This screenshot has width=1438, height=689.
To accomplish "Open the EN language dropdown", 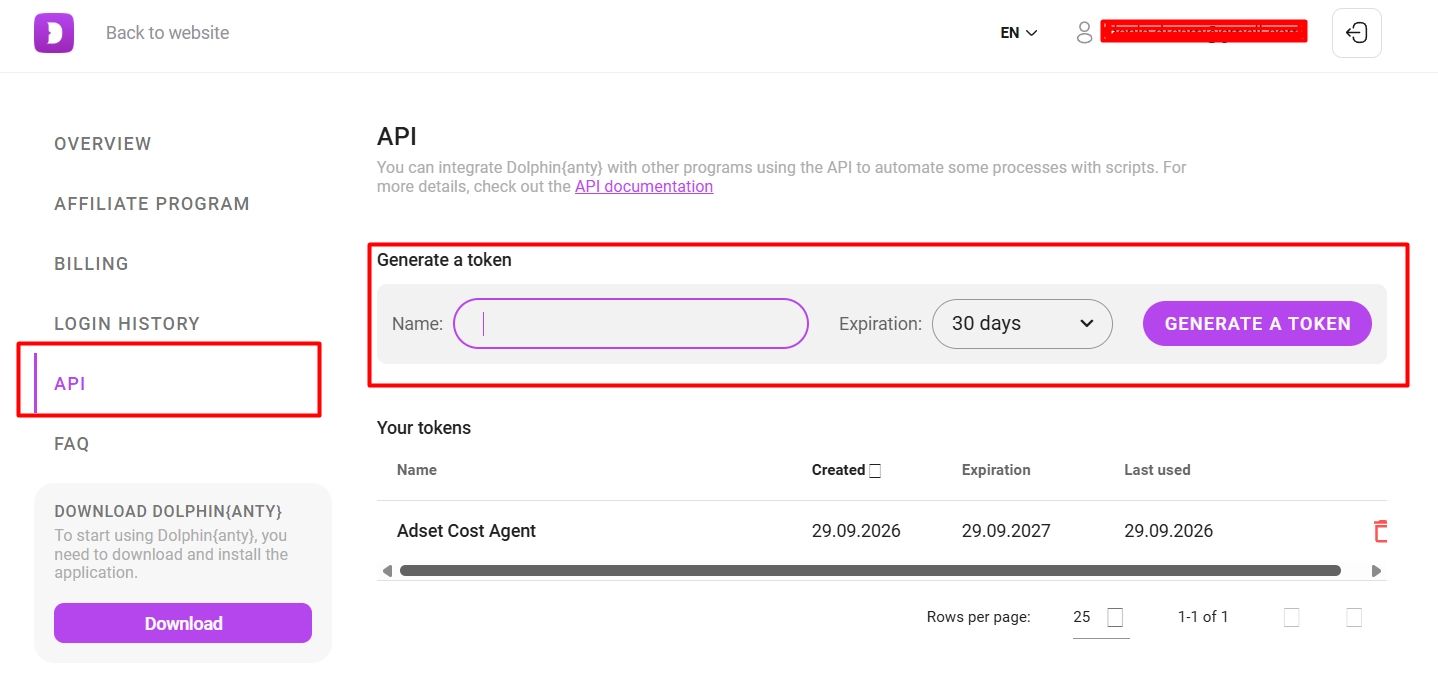I will [1019, 33].
